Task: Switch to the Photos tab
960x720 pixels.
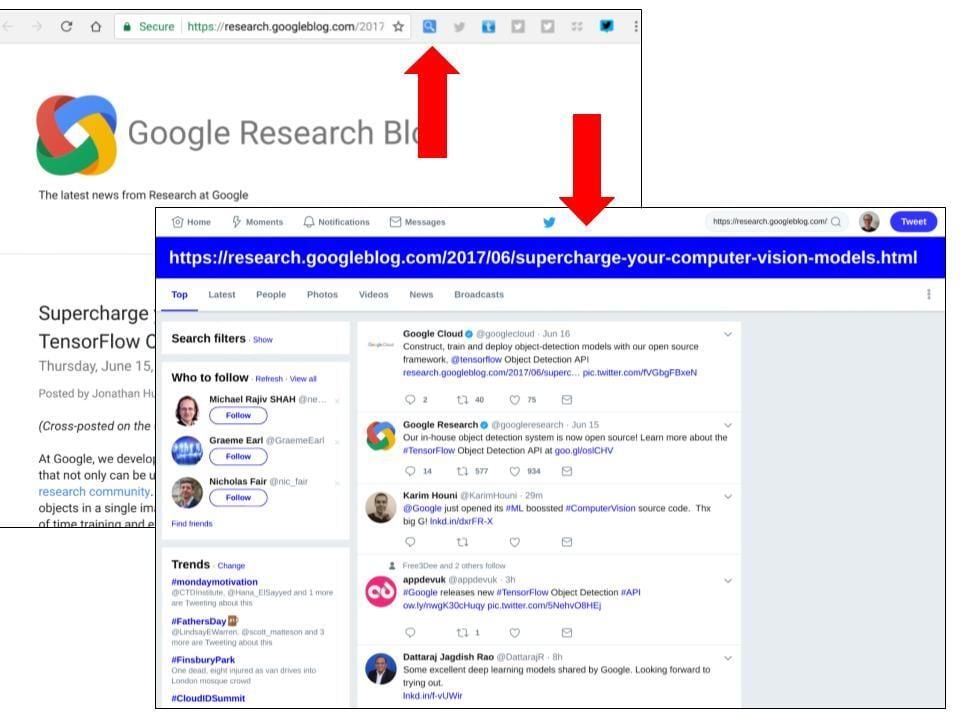Action: (x=322, y=294)
